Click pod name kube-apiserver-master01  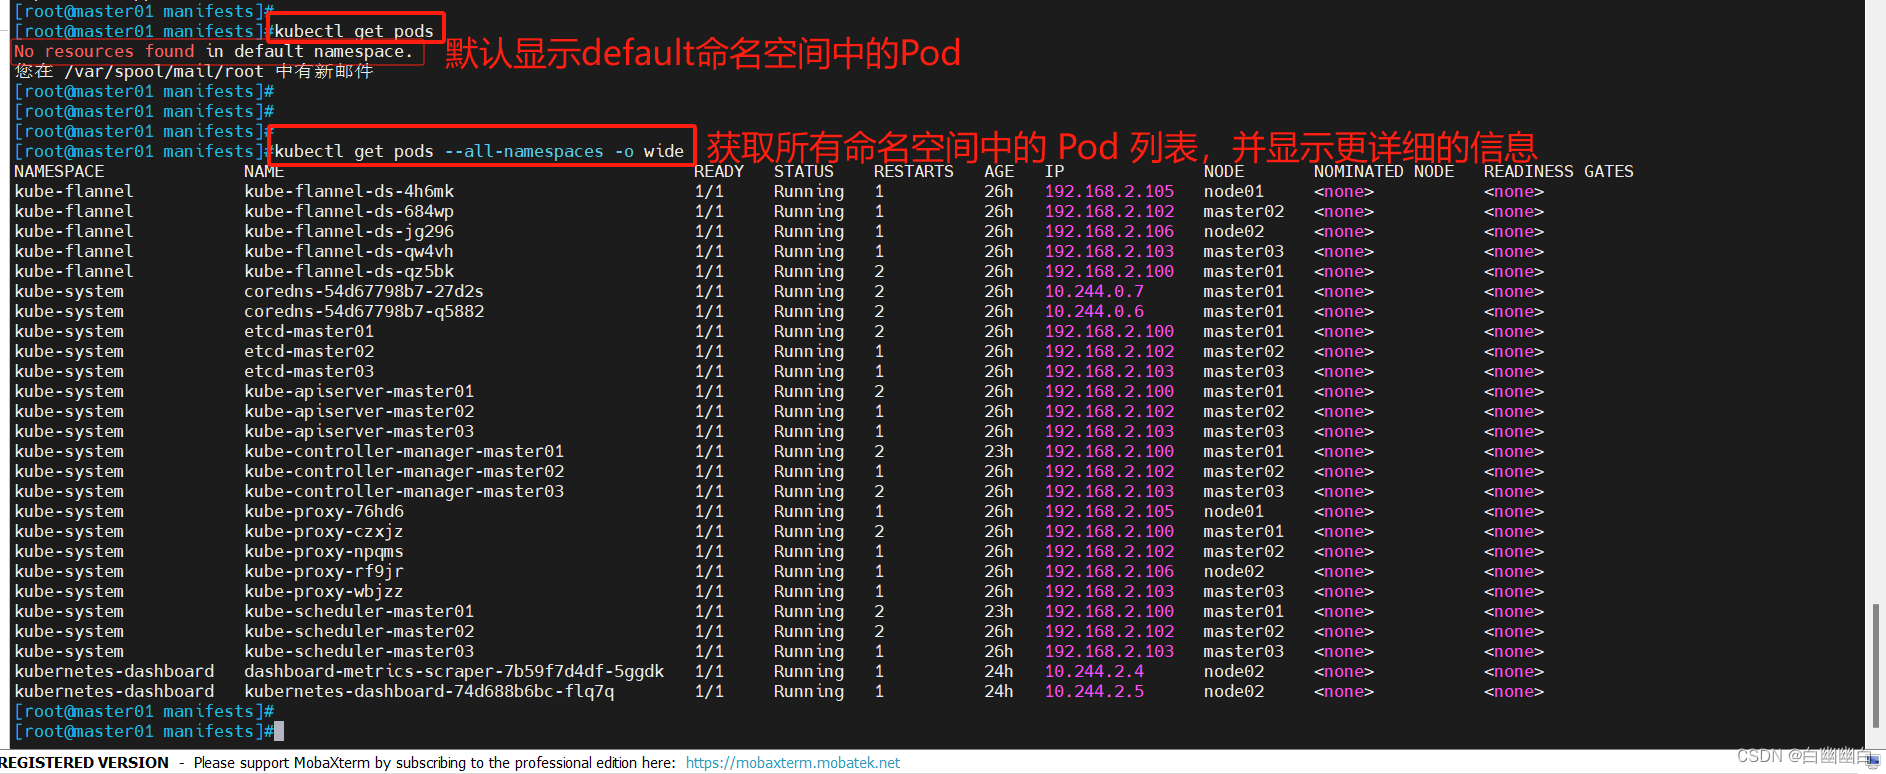pyautogui.click(x=359, y=391)
